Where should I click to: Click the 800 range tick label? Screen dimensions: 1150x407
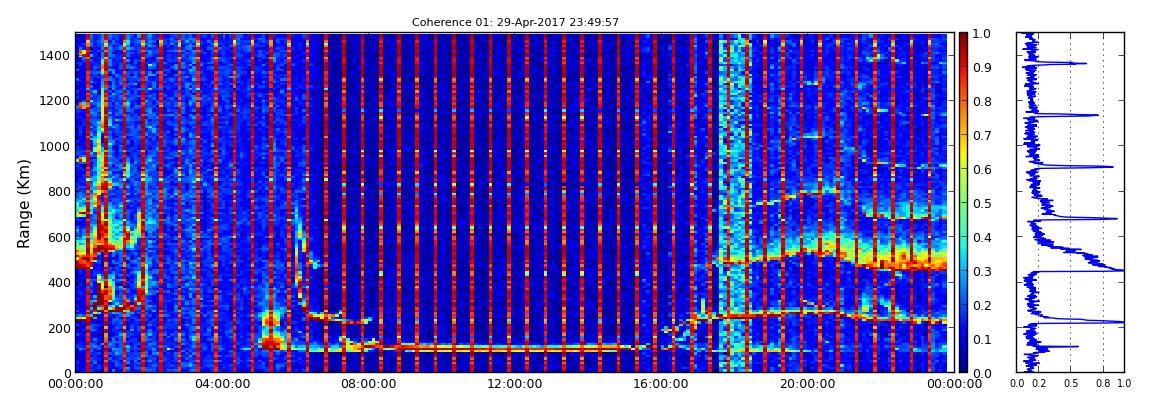59,192
